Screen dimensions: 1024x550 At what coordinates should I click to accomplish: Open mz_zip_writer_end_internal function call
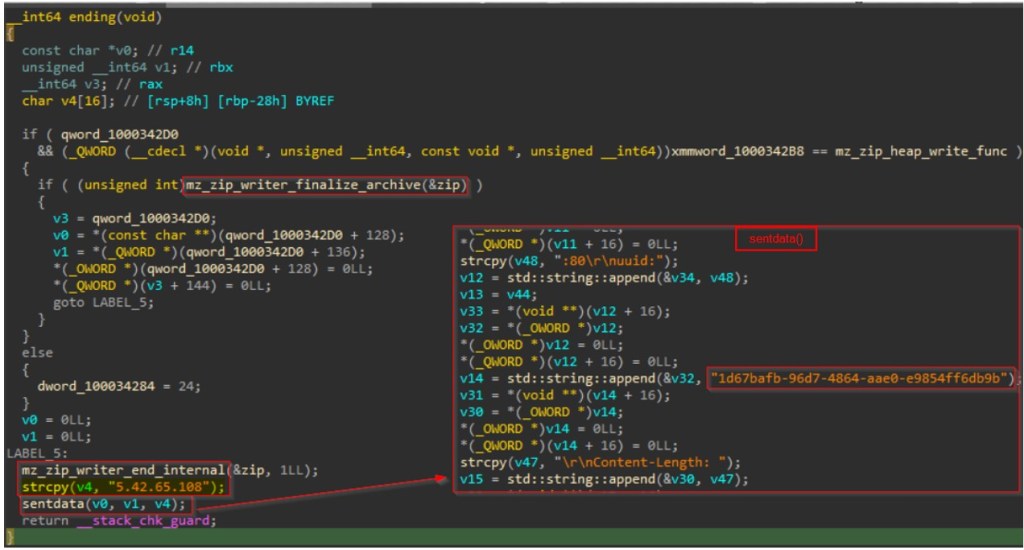click(129, 470)
